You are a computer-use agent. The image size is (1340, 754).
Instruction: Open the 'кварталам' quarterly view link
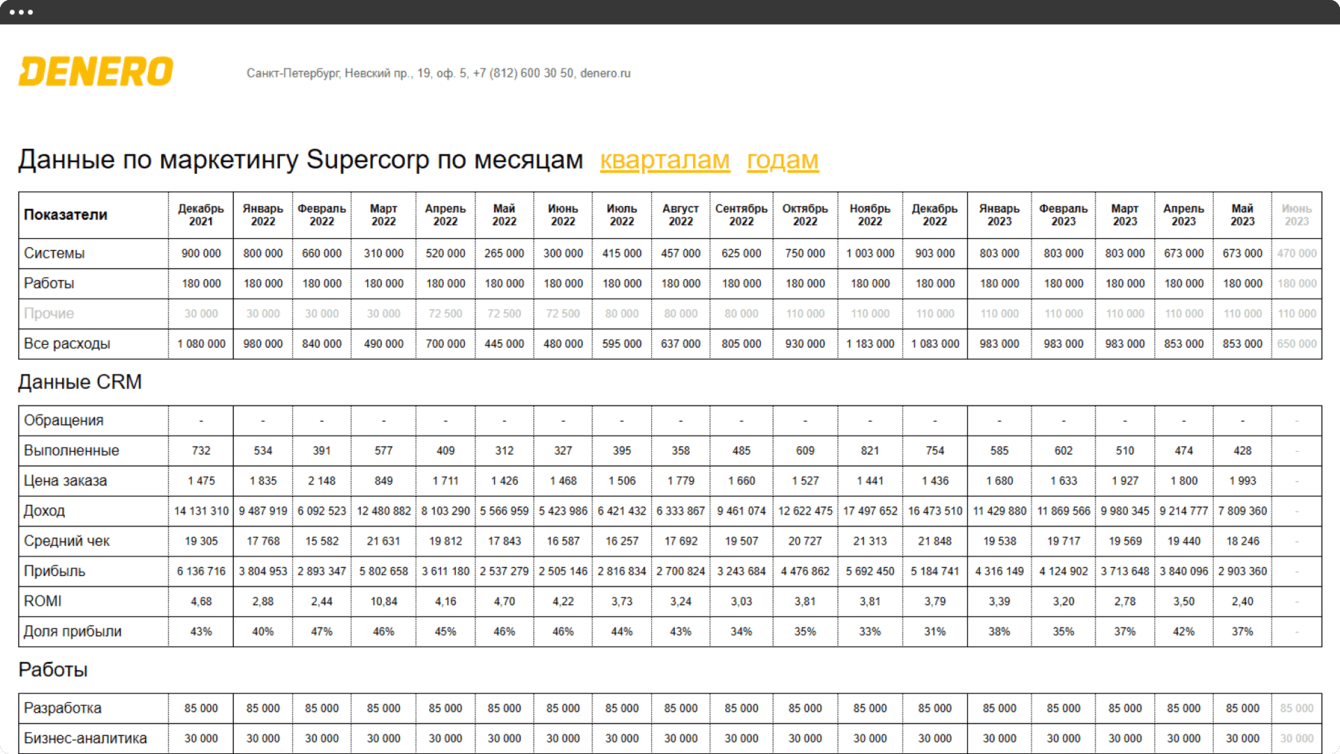coord(665,160)
